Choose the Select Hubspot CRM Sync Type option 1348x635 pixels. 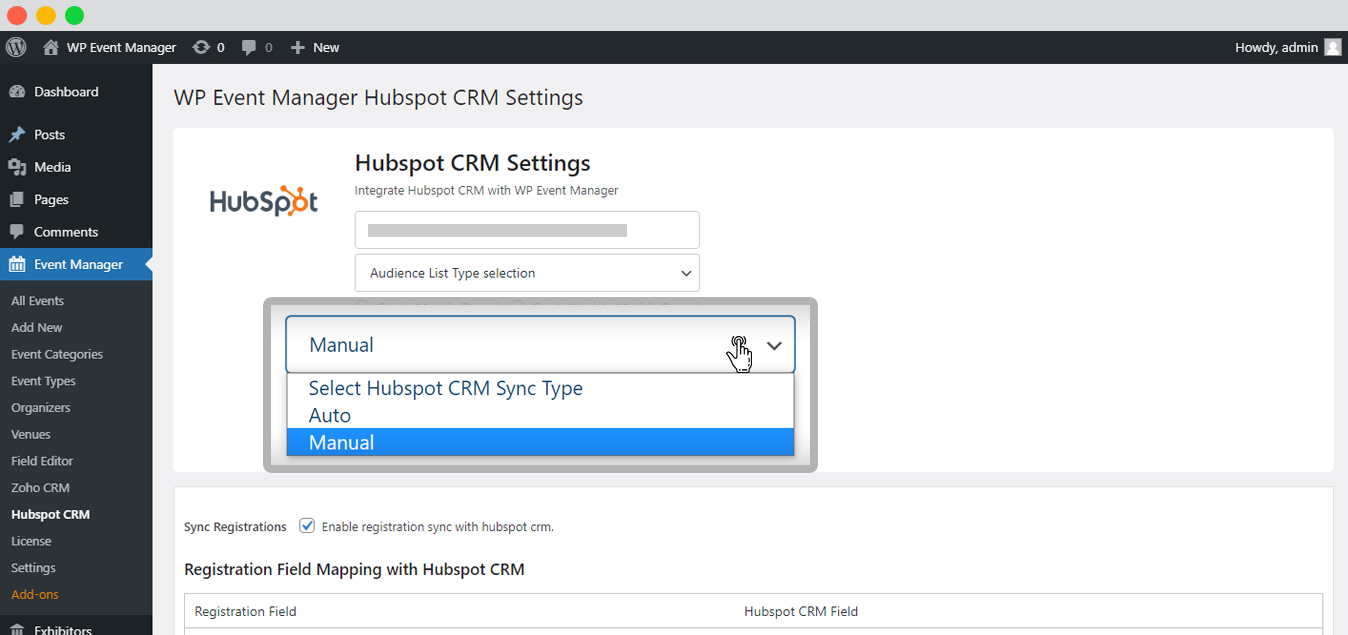(x=540, y=388)
